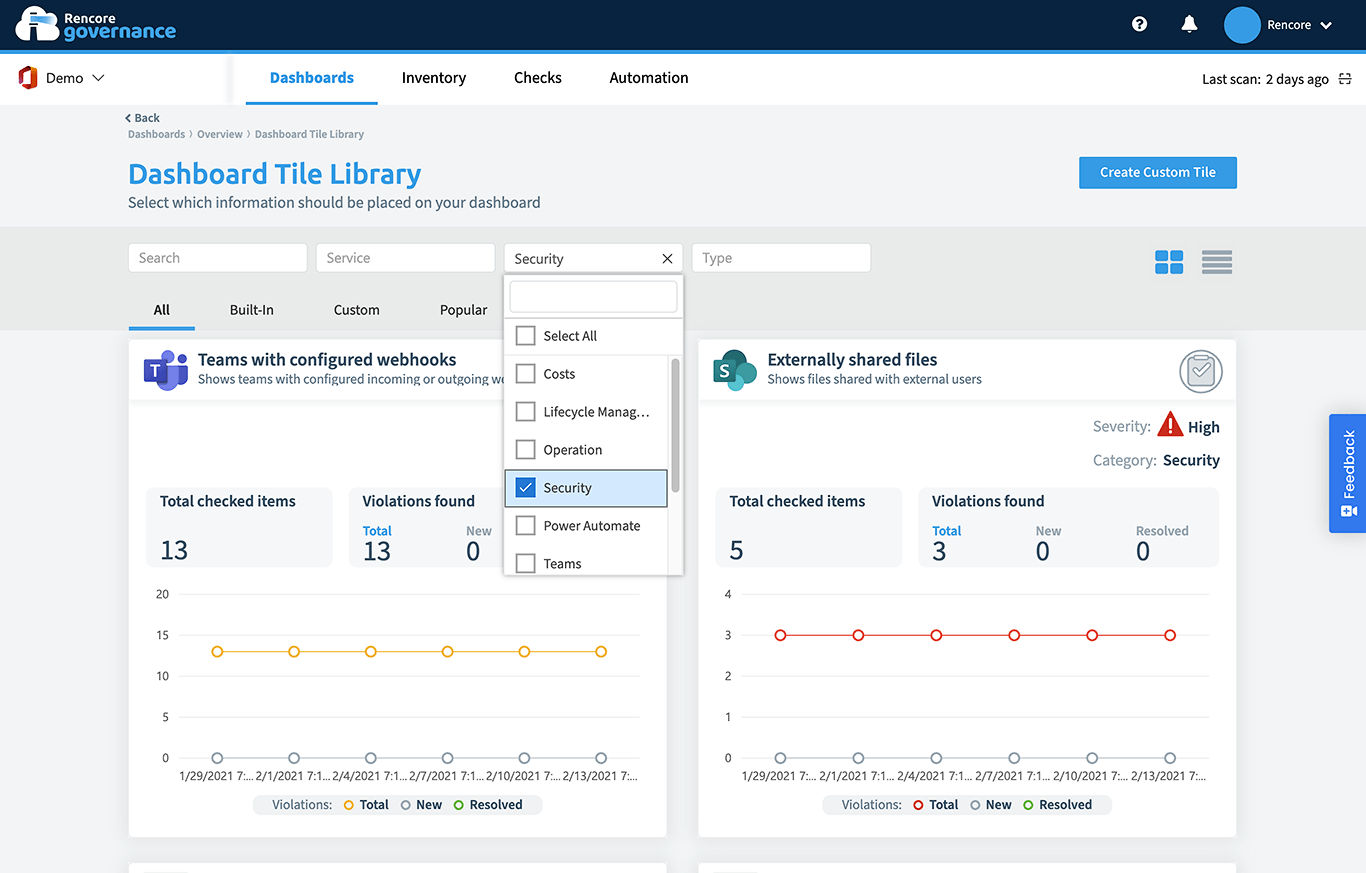
Task: Select the Popular tab
Action: pyautogui.click(x=464, y=310)
